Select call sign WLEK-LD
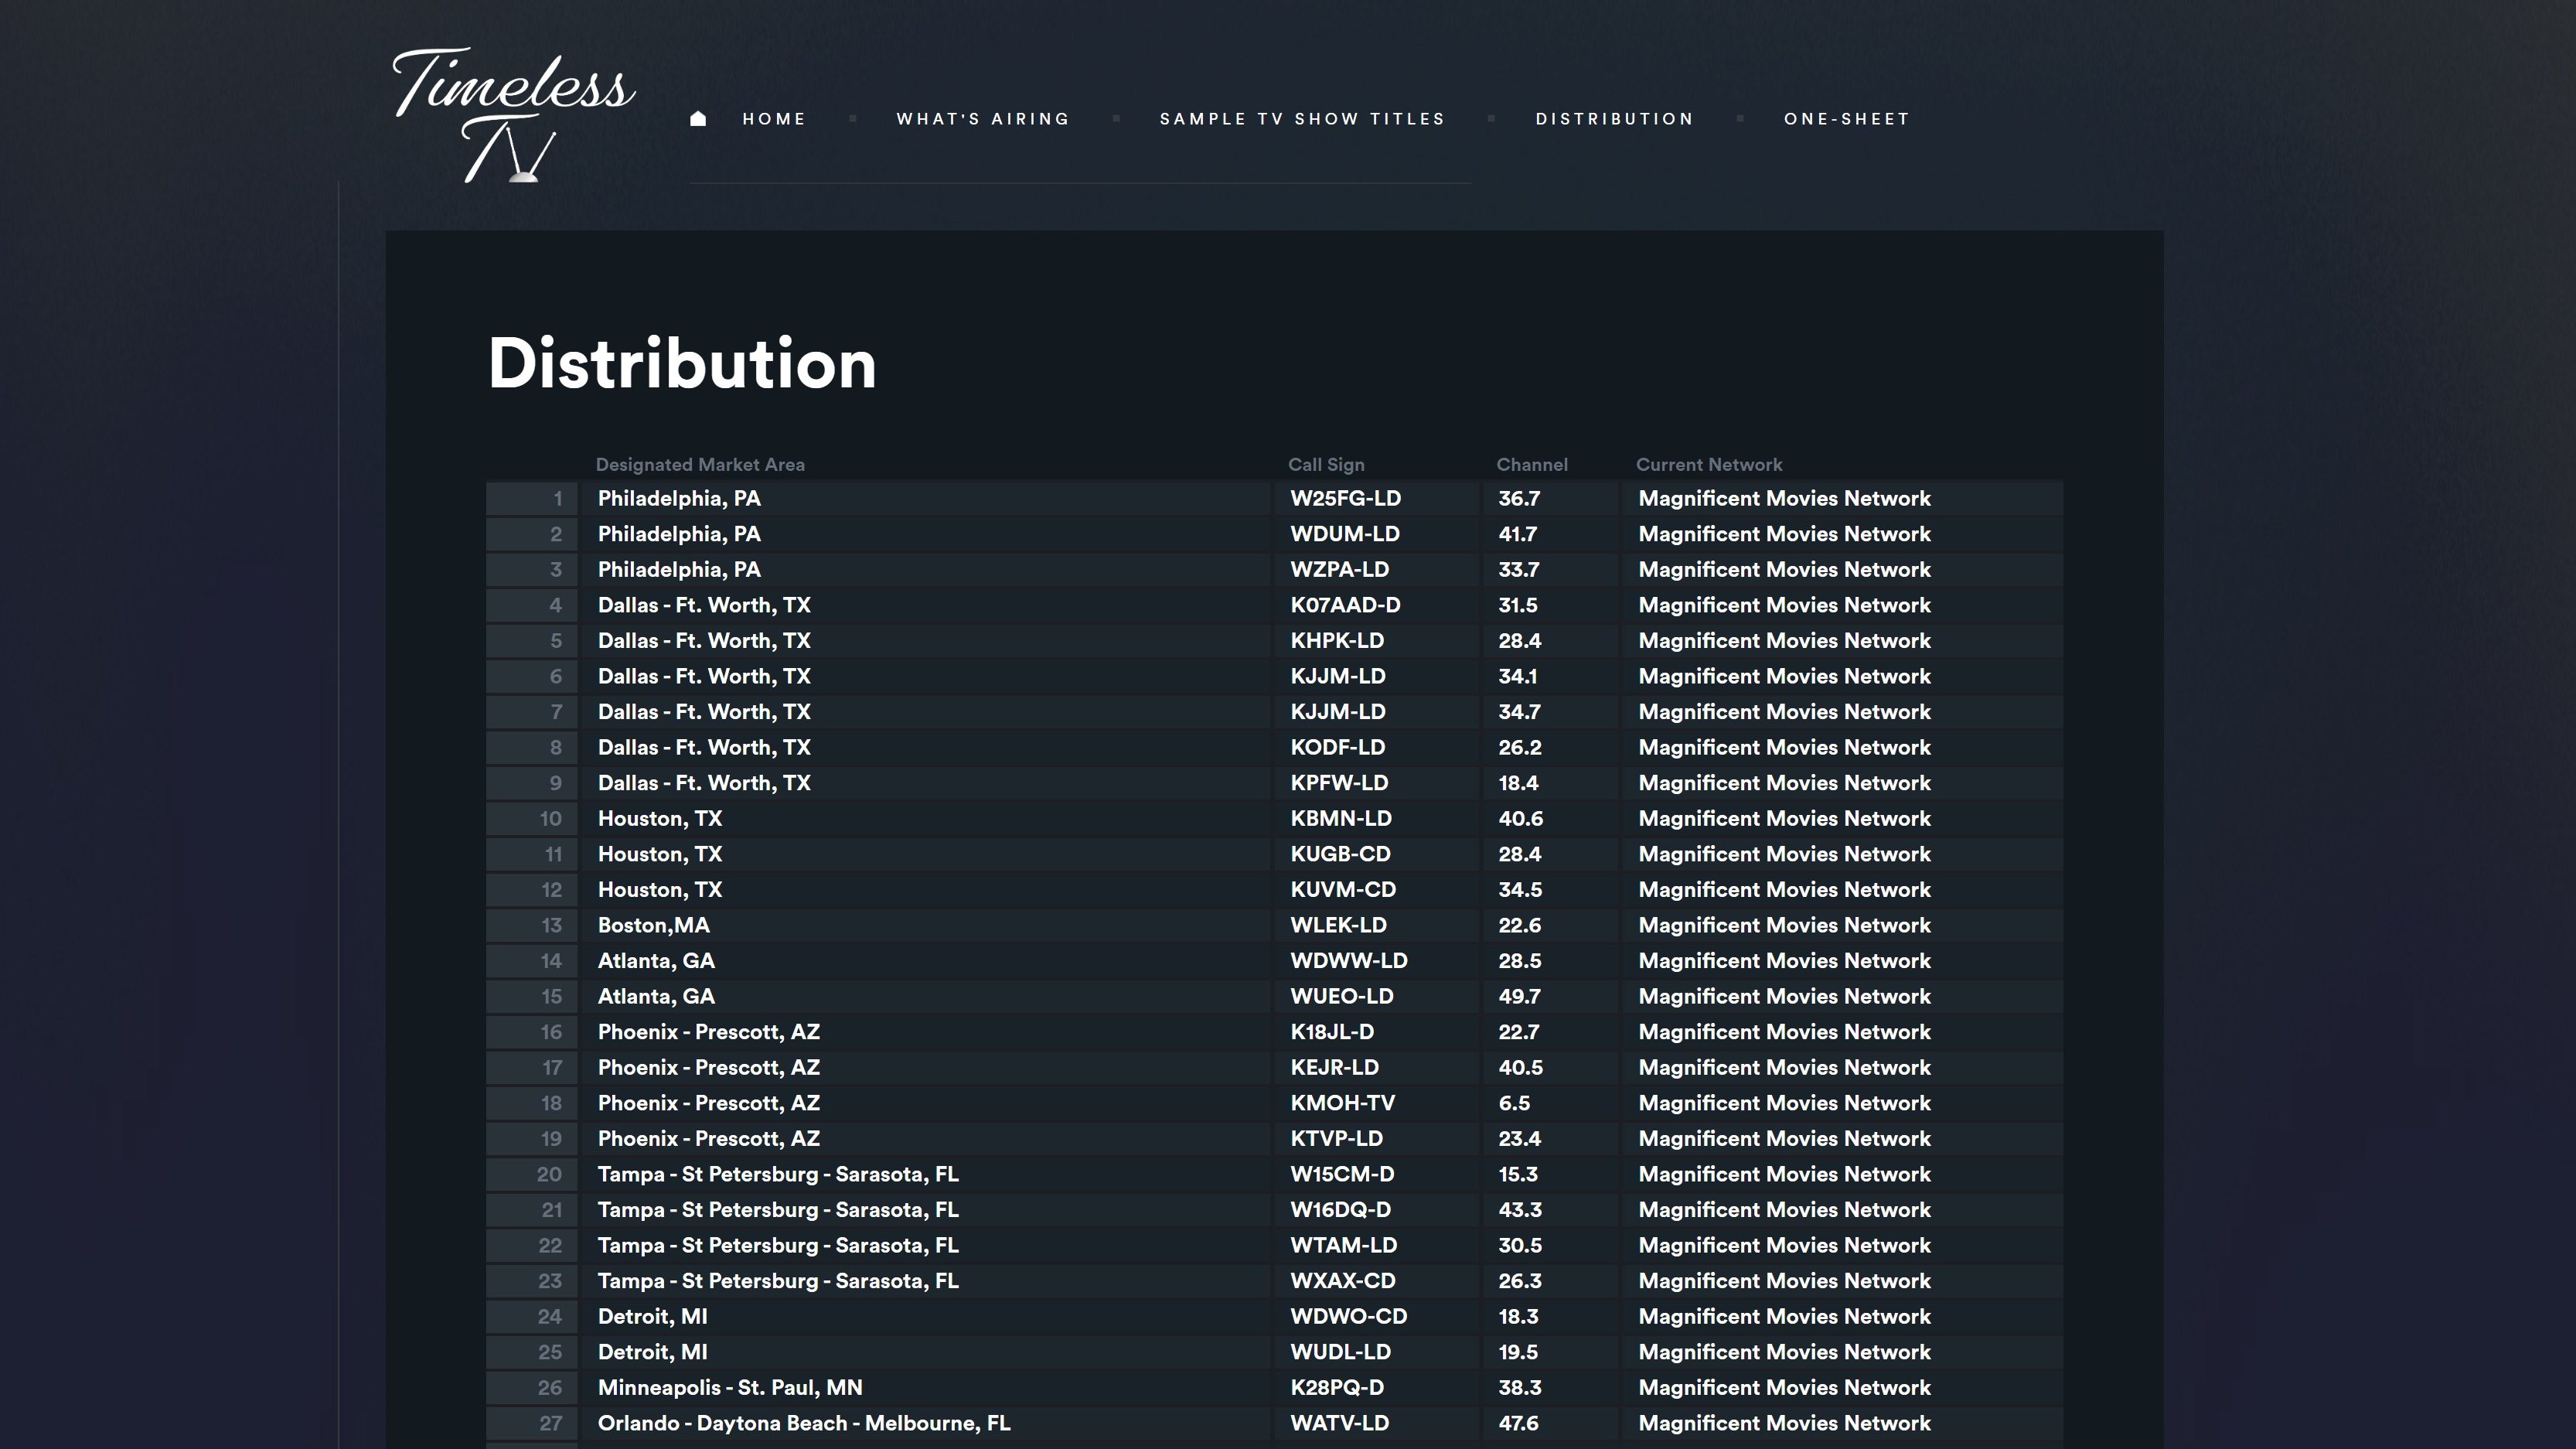Viewport: 2576px width, 1449px height. tap(1338, 926)
